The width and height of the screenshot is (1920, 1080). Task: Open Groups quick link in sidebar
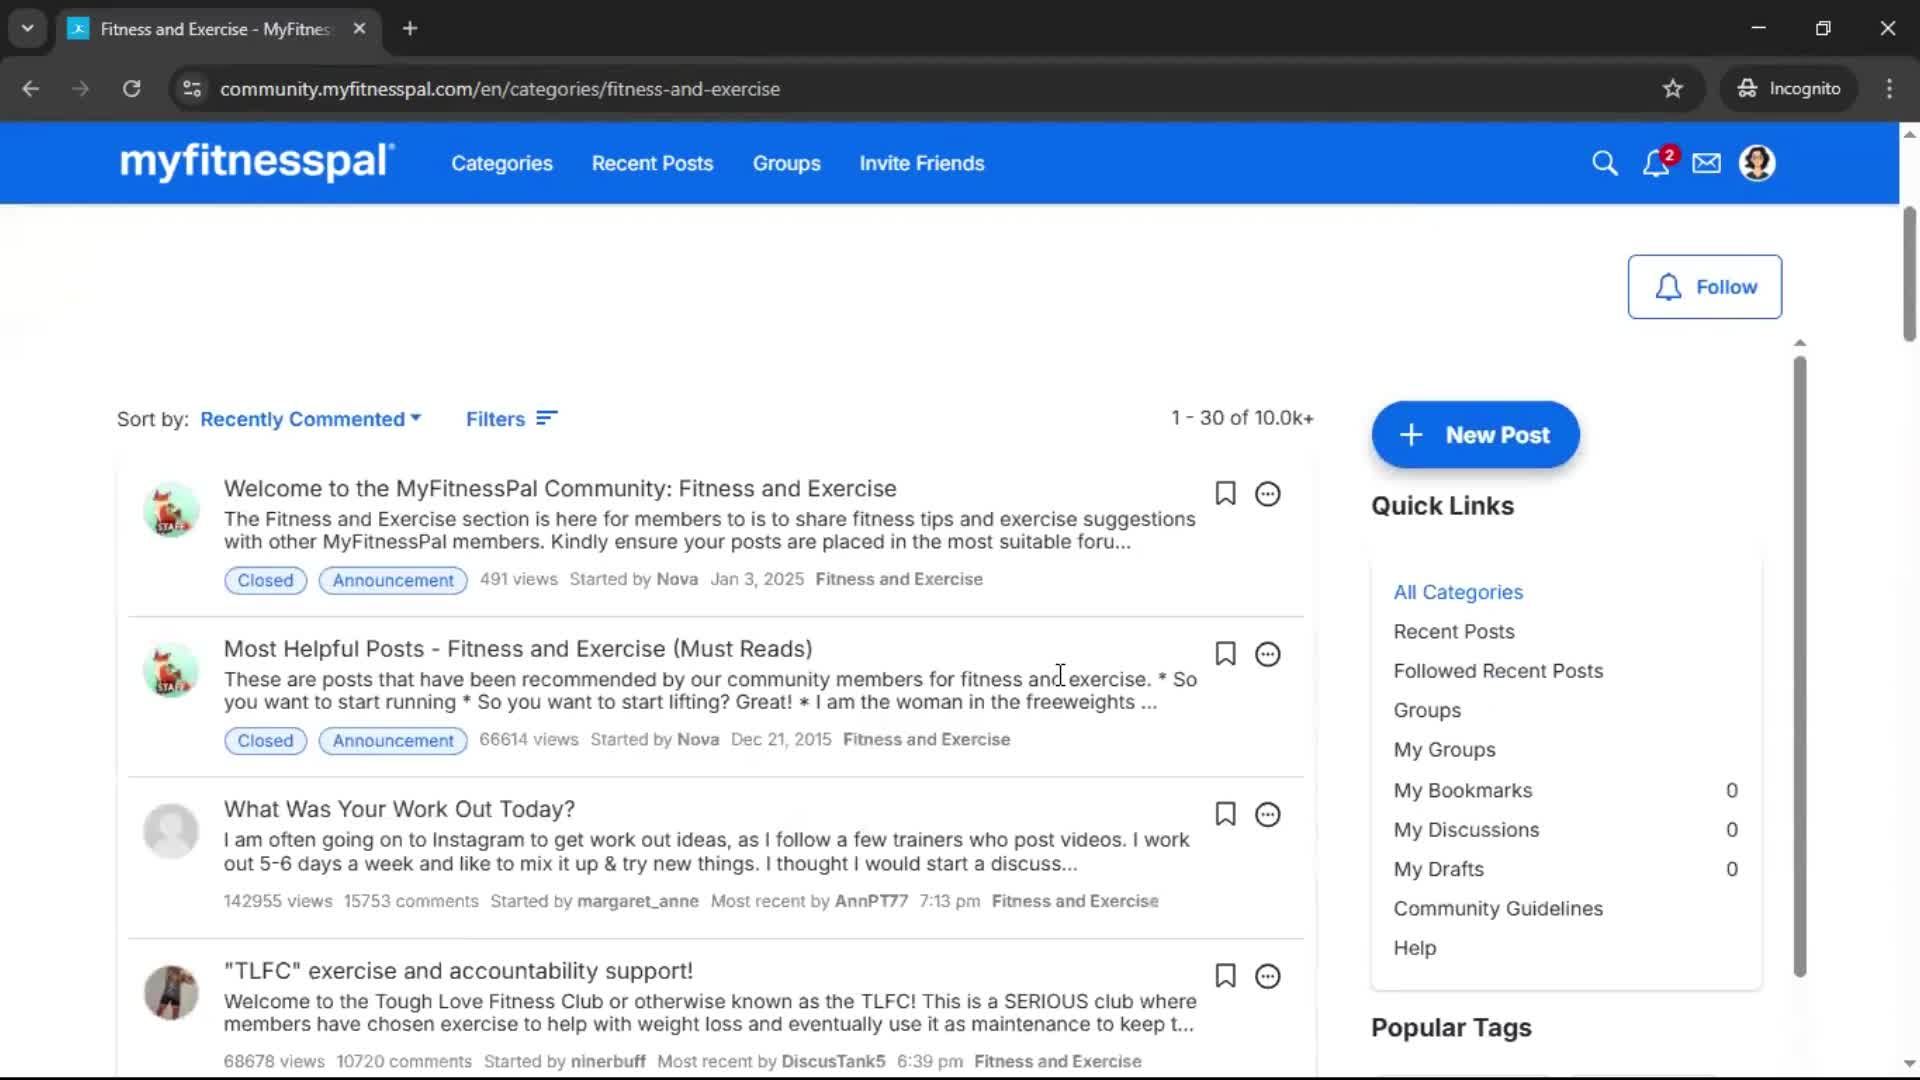[1427, 710]
